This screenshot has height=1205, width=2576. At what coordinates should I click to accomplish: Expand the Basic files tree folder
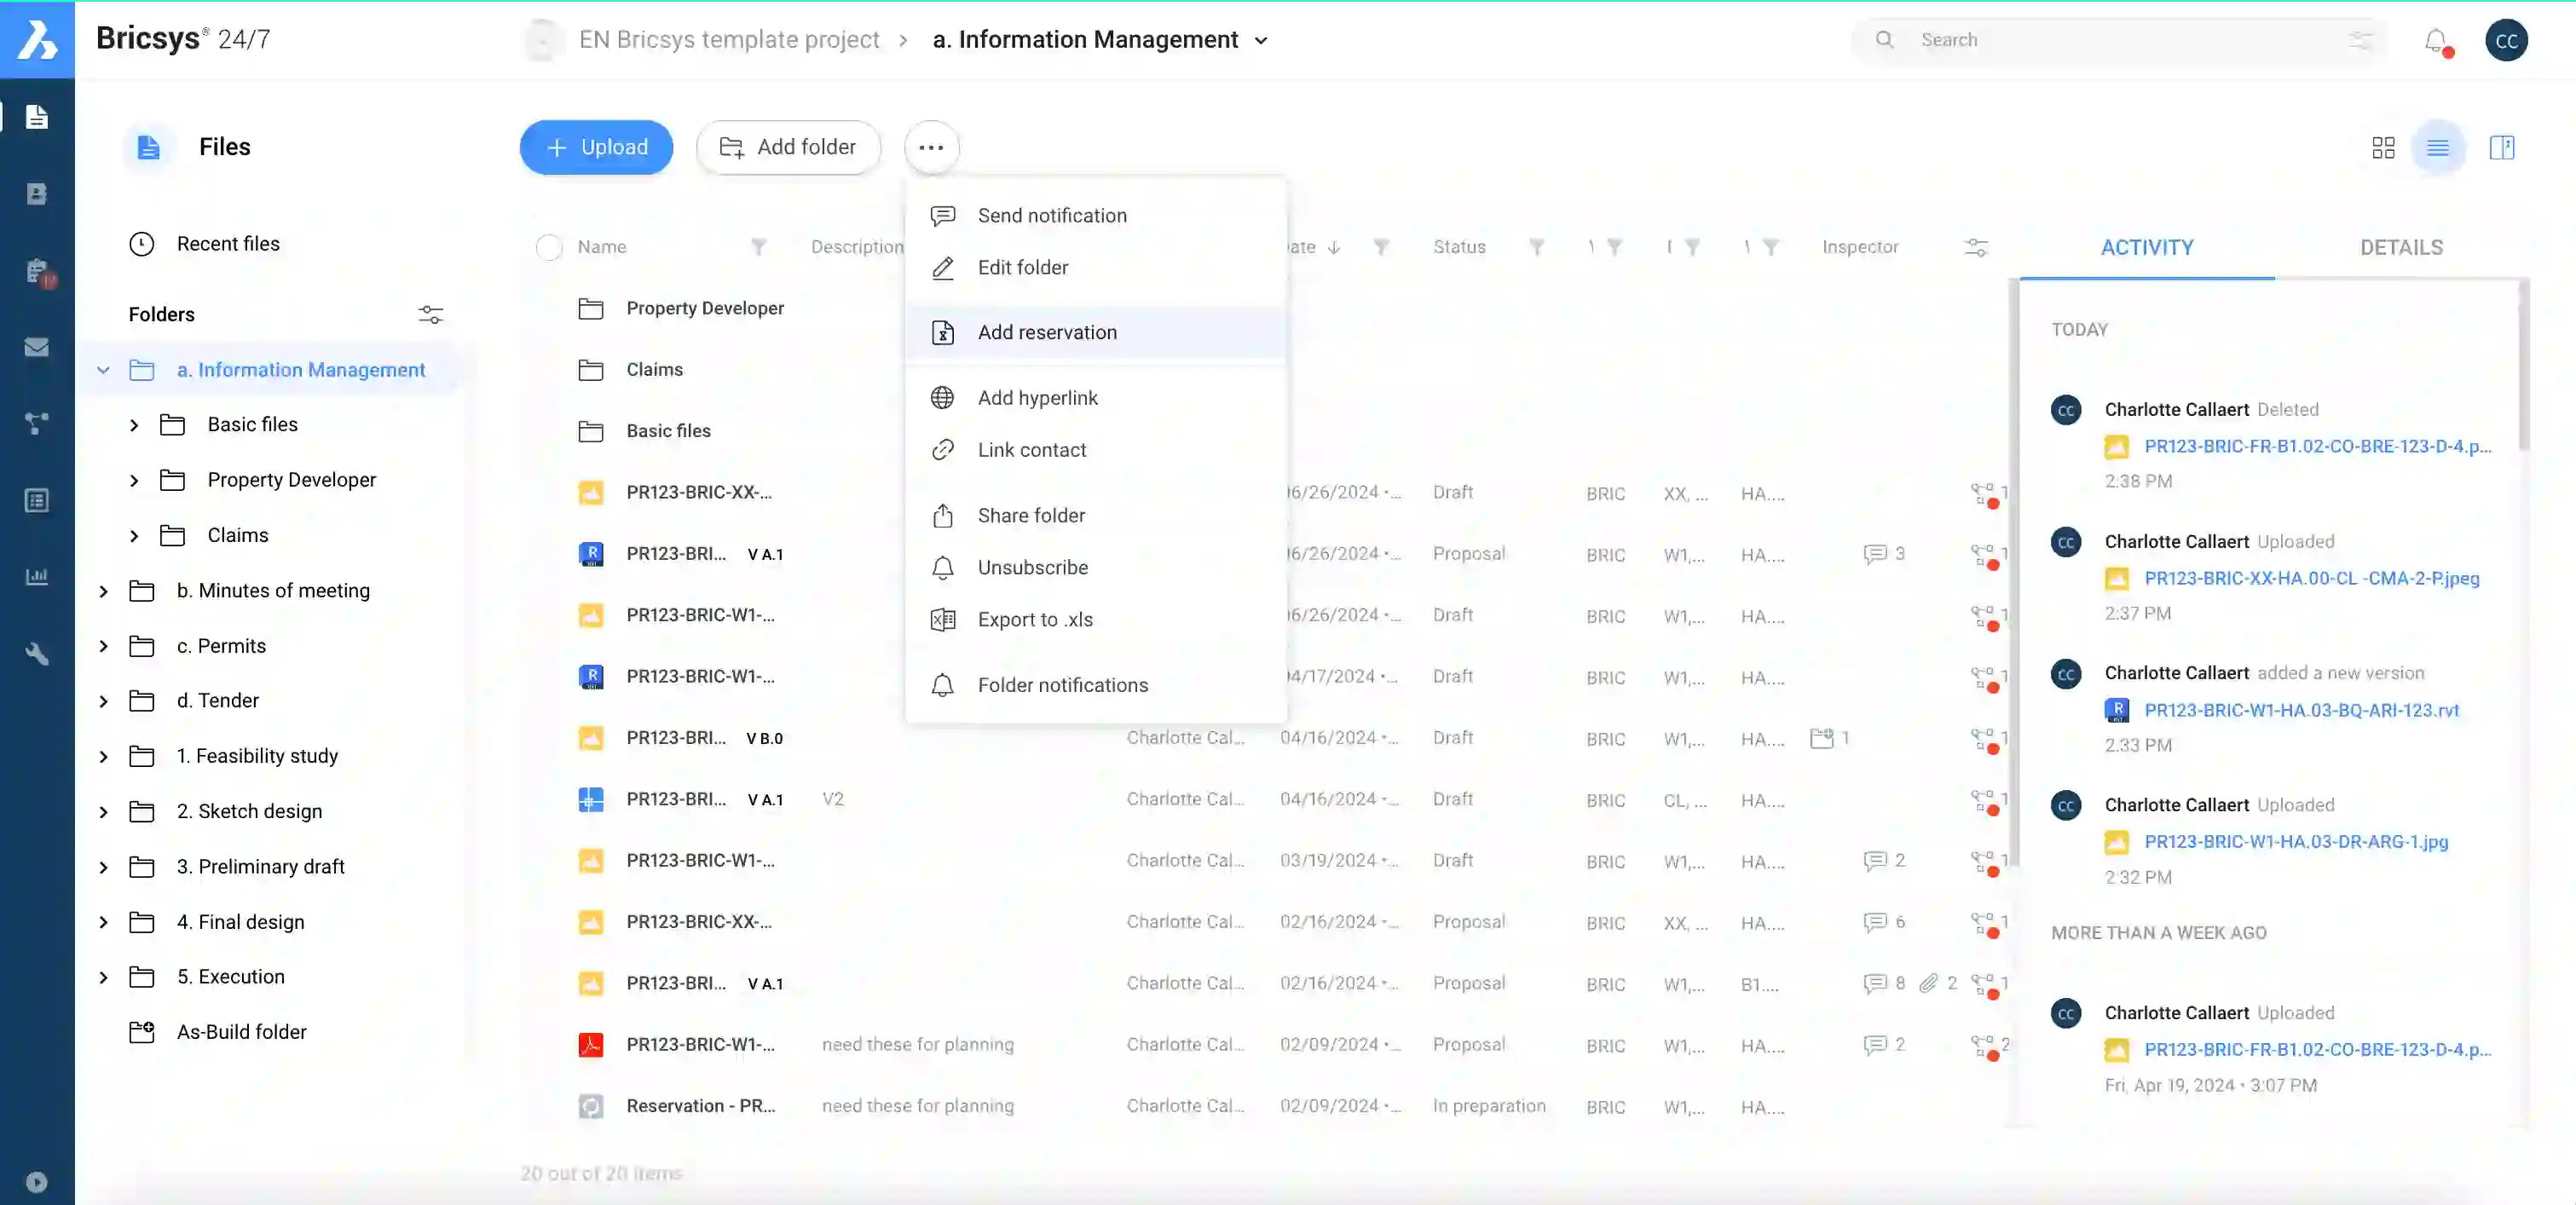(134, 425)
